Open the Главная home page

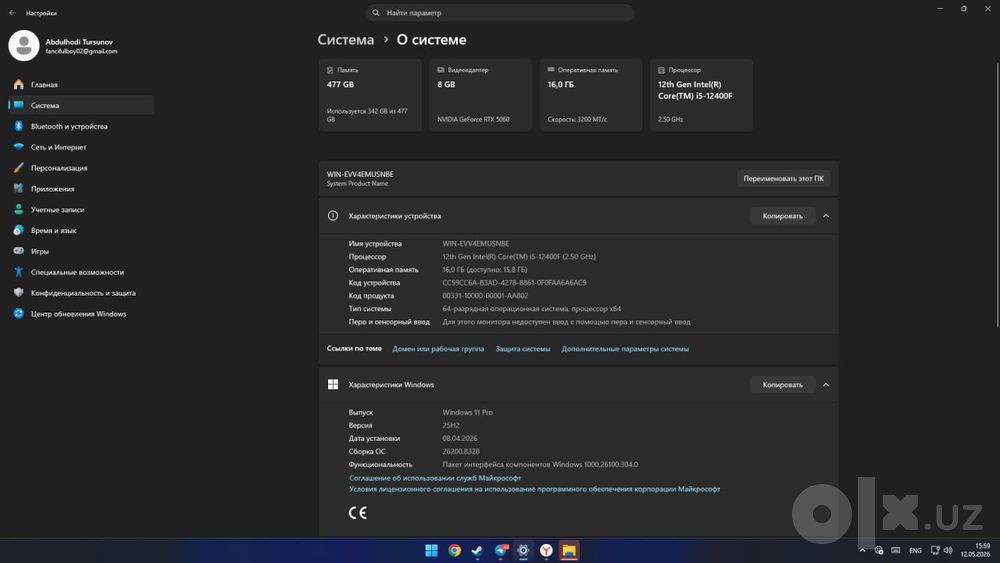click(80, 84)
